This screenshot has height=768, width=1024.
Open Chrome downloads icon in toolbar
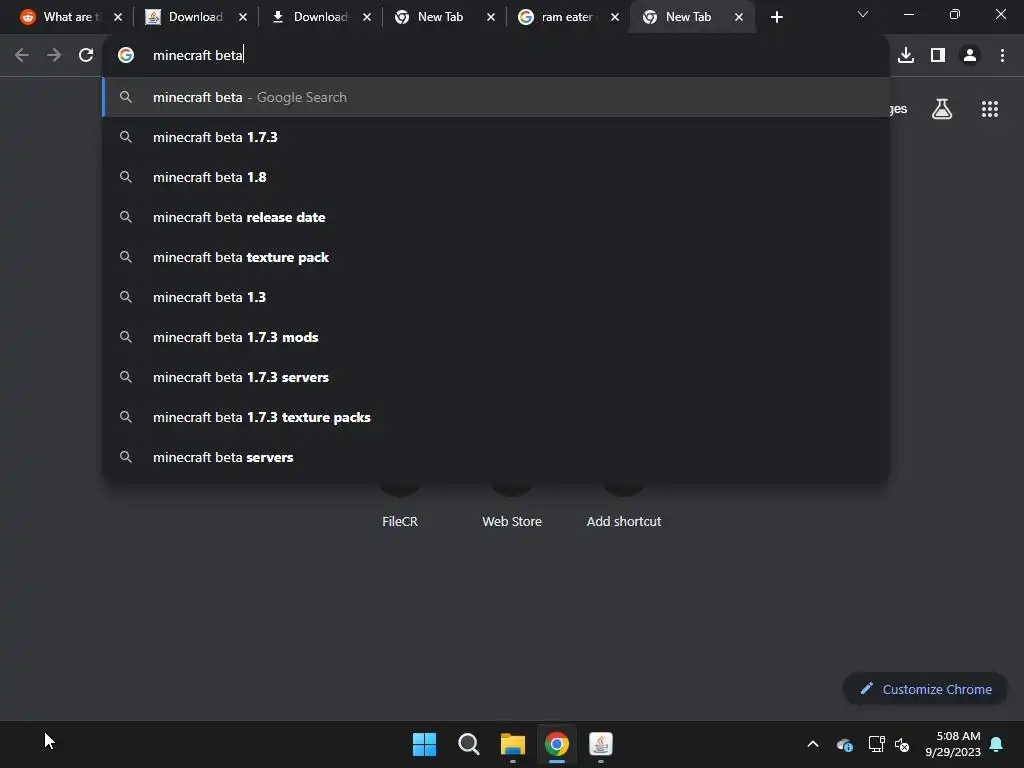tap(905, 55)
